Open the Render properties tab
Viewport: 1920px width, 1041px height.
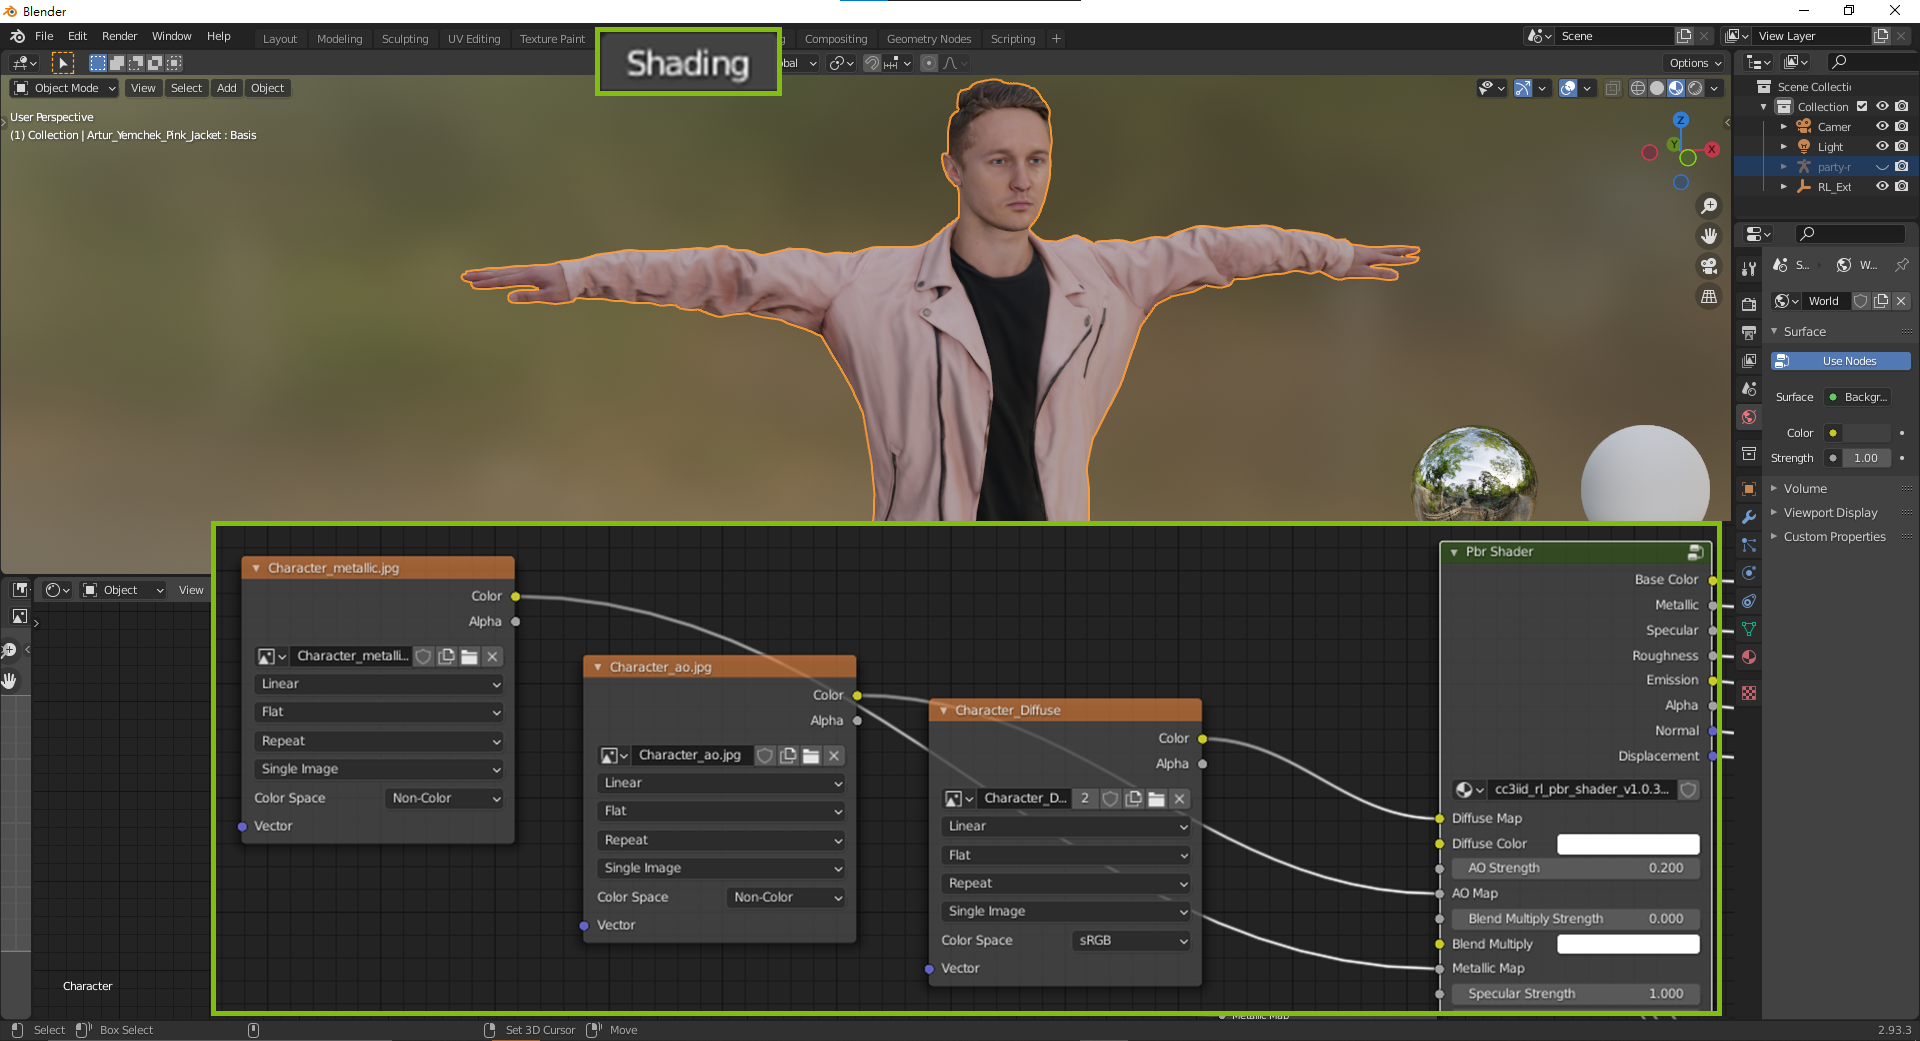[1749, 304]
